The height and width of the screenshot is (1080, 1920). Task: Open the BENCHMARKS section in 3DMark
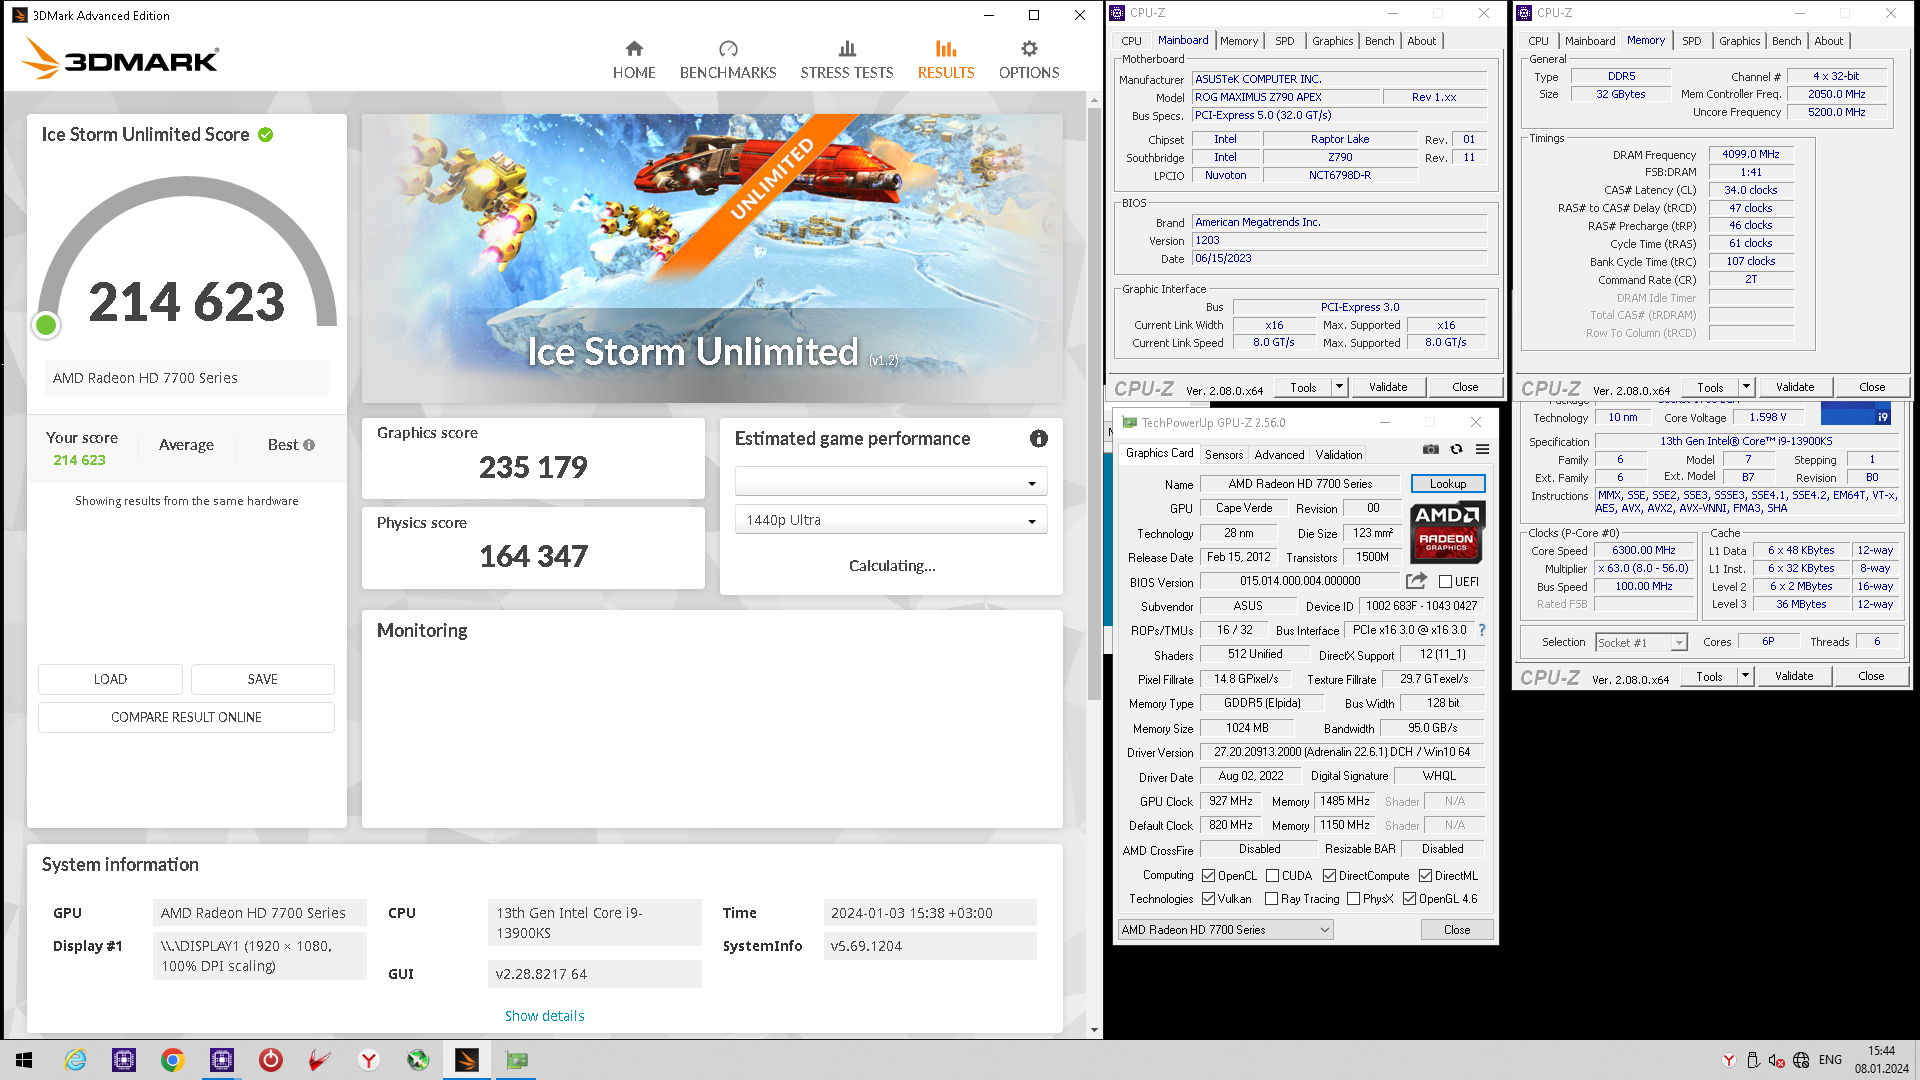point(728,60)
